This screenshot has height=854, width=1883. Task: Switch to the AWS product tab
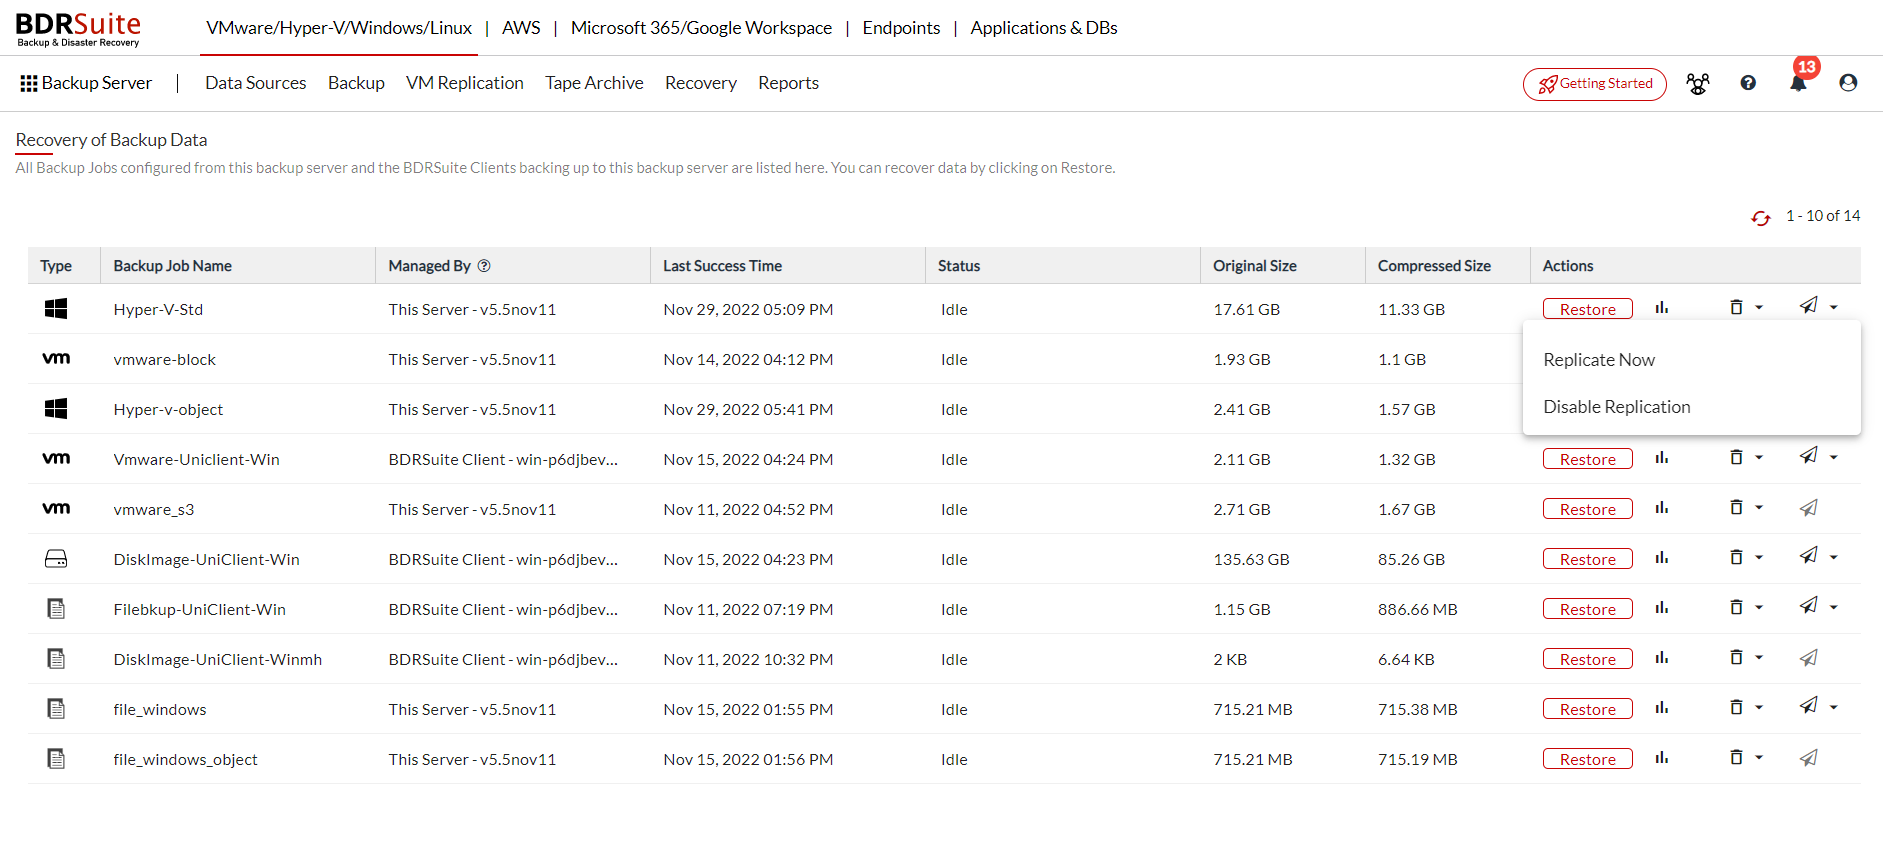click(x=521, y=28)
